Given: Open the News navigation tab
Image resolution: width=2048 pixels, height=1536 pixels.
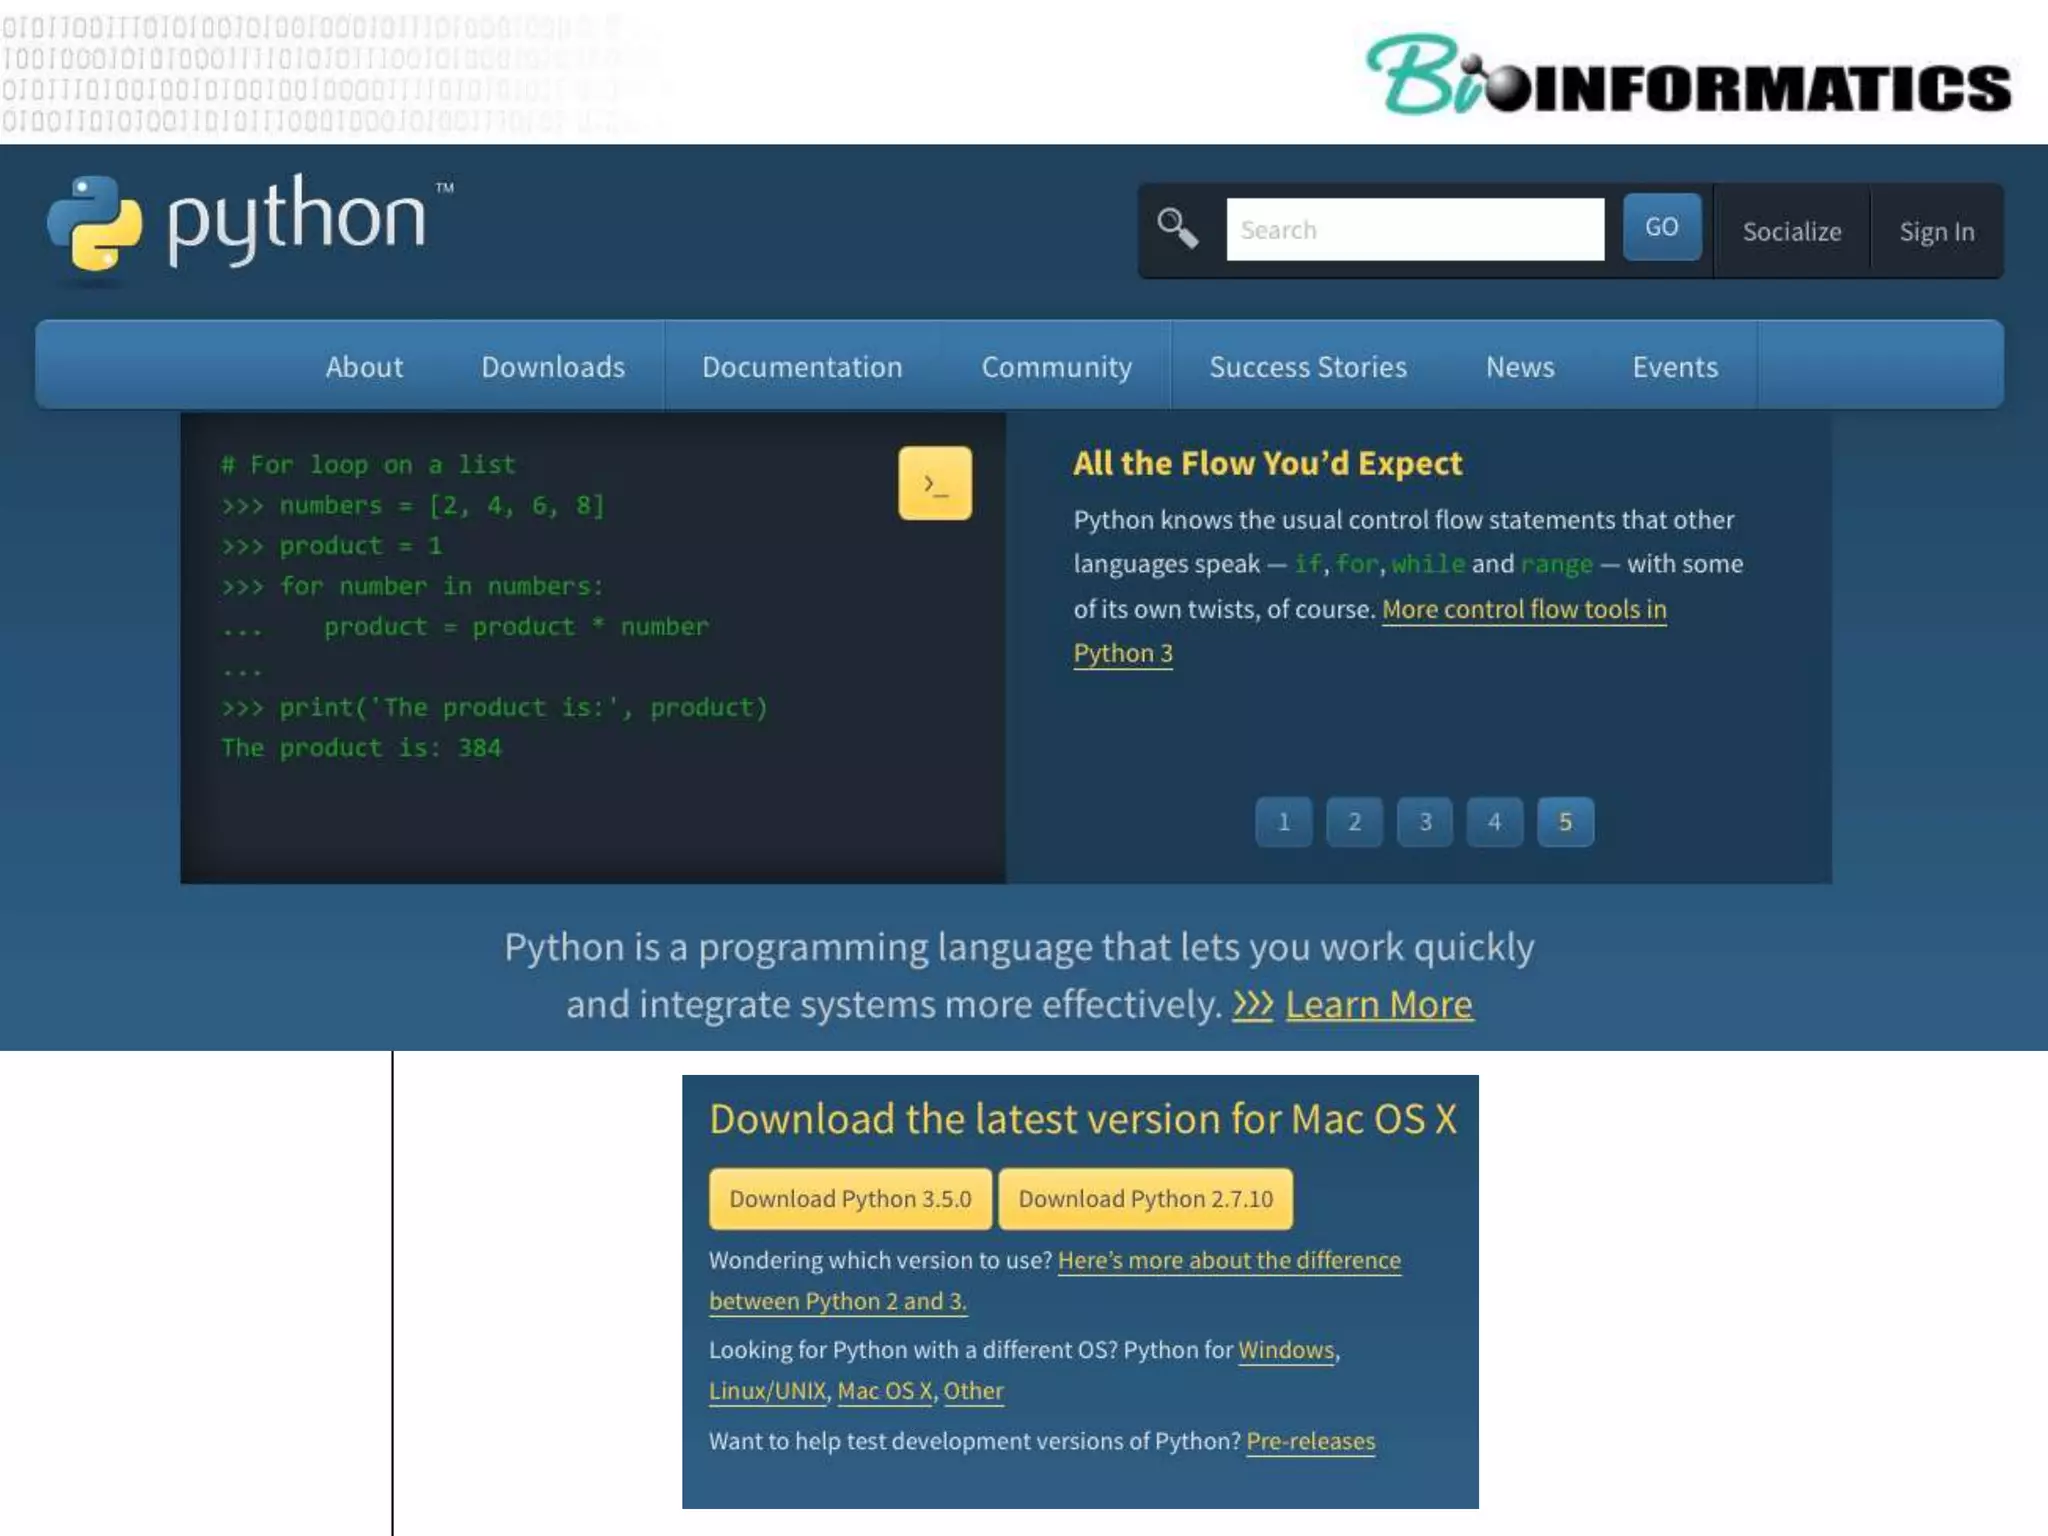Looking at the screenshot, I should pos(1520,366).
